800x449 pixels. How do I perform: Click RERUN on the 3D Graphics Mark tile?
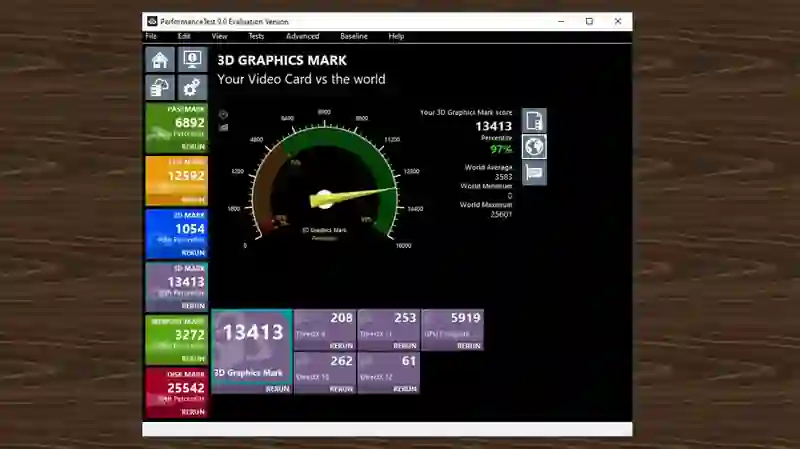point(277,389)
